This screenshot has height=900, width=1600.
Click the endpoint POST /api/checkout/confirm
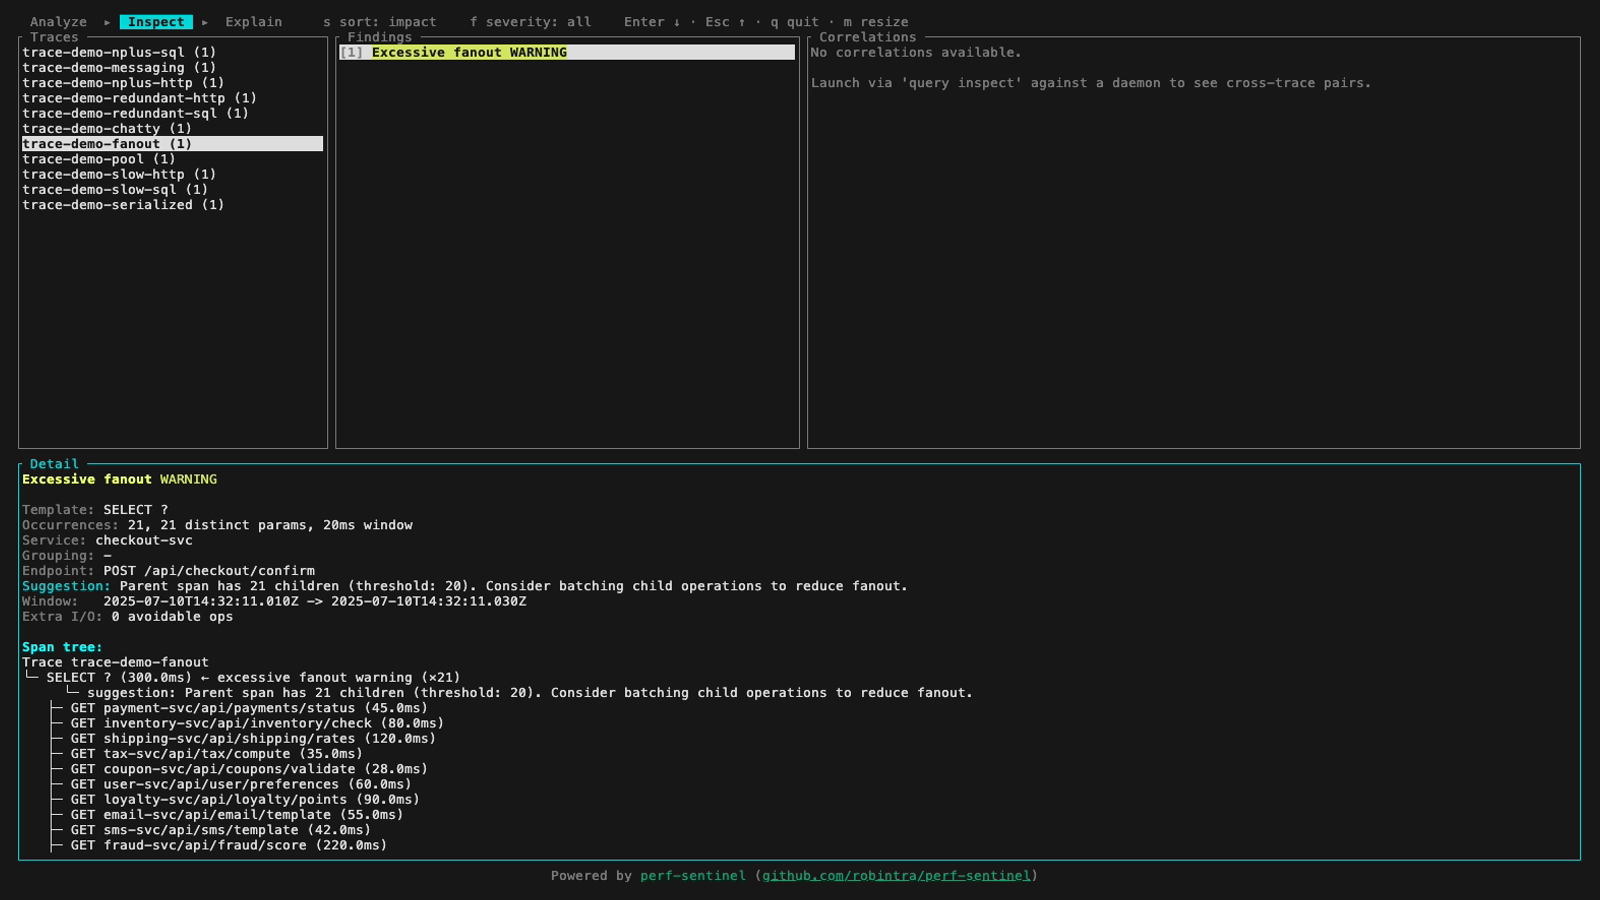(x=209, y=571)
